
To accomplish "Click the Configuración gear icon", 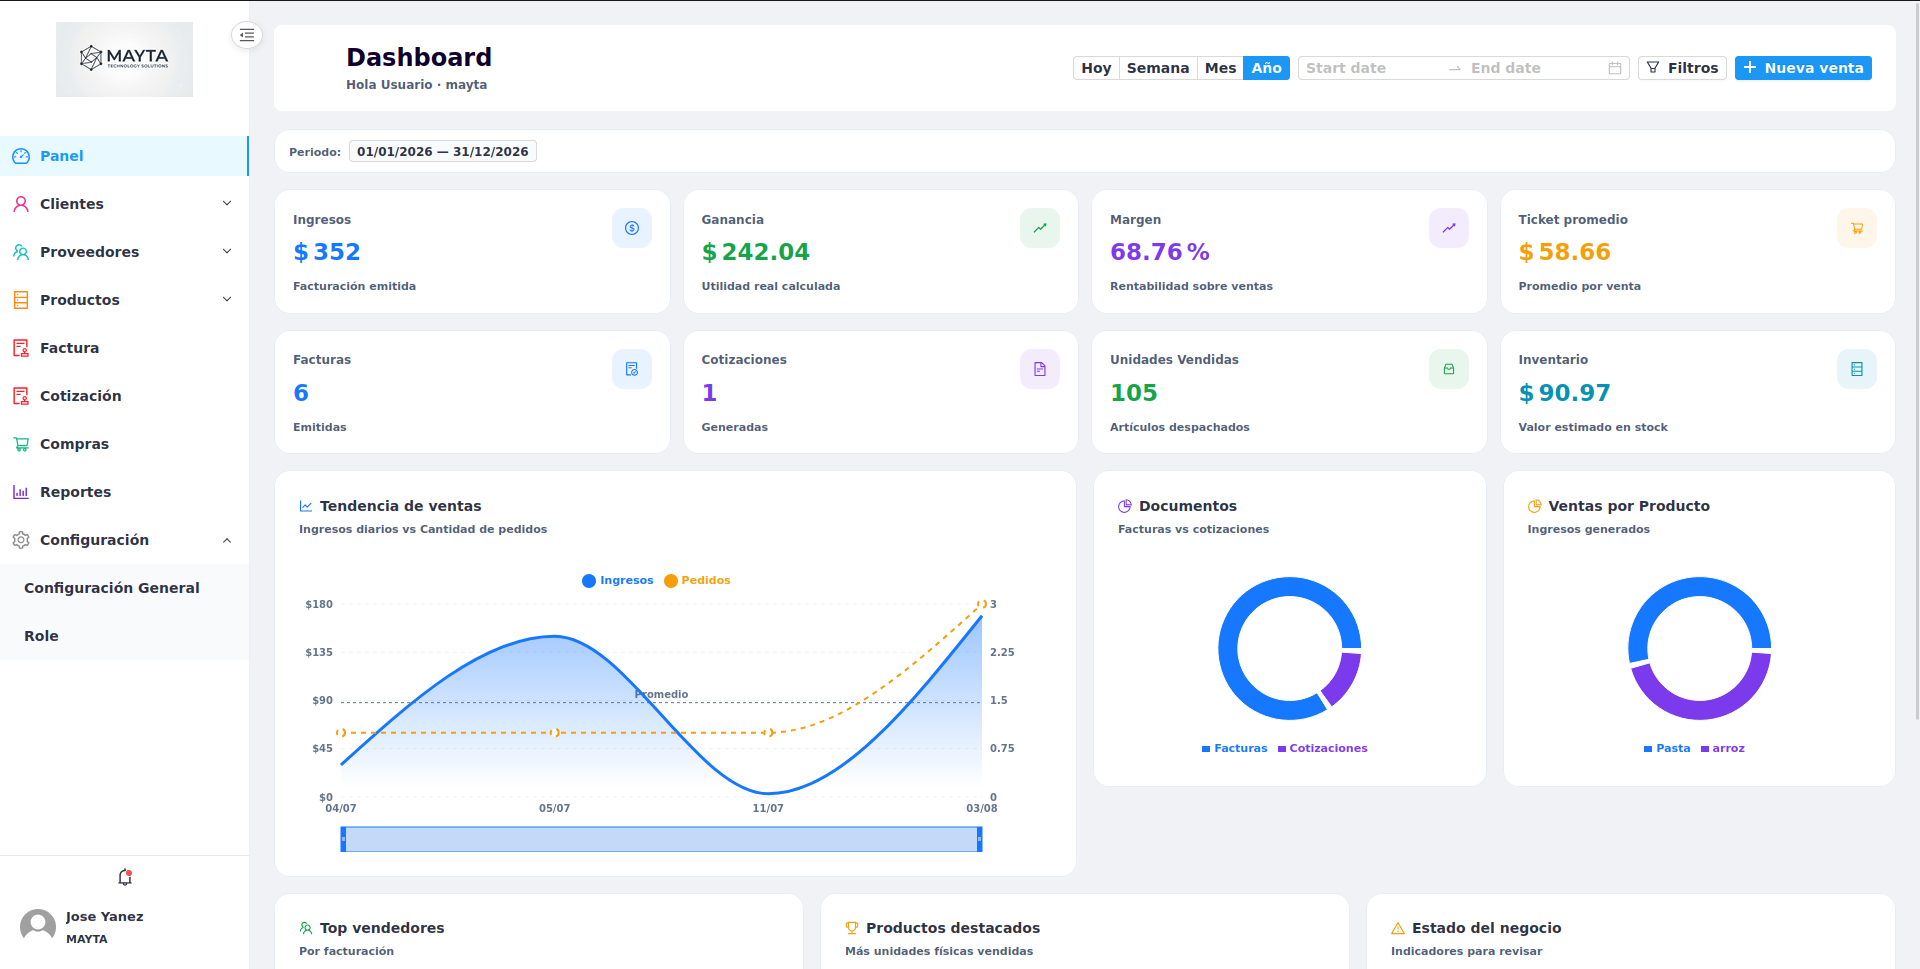I will [x=21, y=540].
